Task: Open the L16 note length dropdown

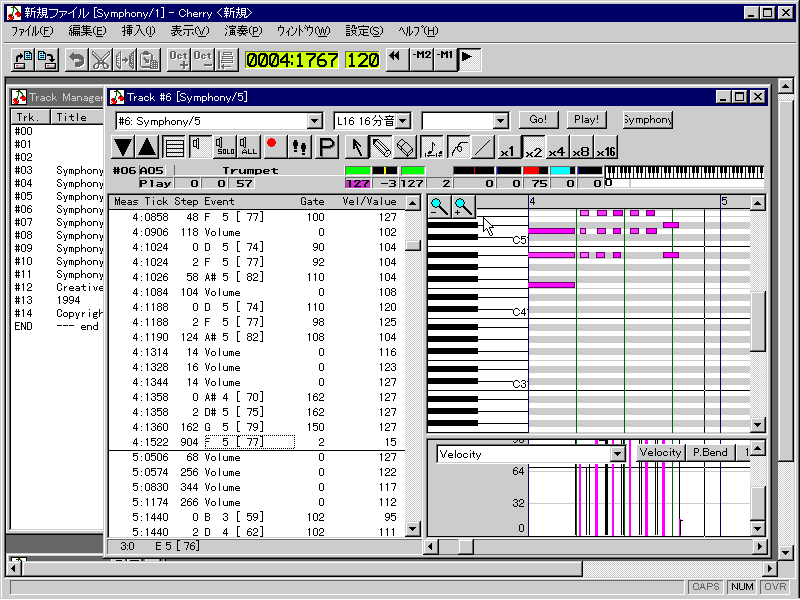Action: tap(403, 121)
